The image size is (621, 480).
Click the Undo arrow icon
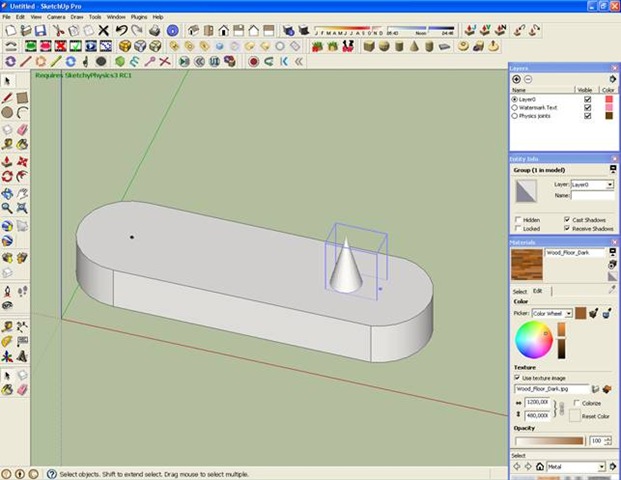coord(121,31)
